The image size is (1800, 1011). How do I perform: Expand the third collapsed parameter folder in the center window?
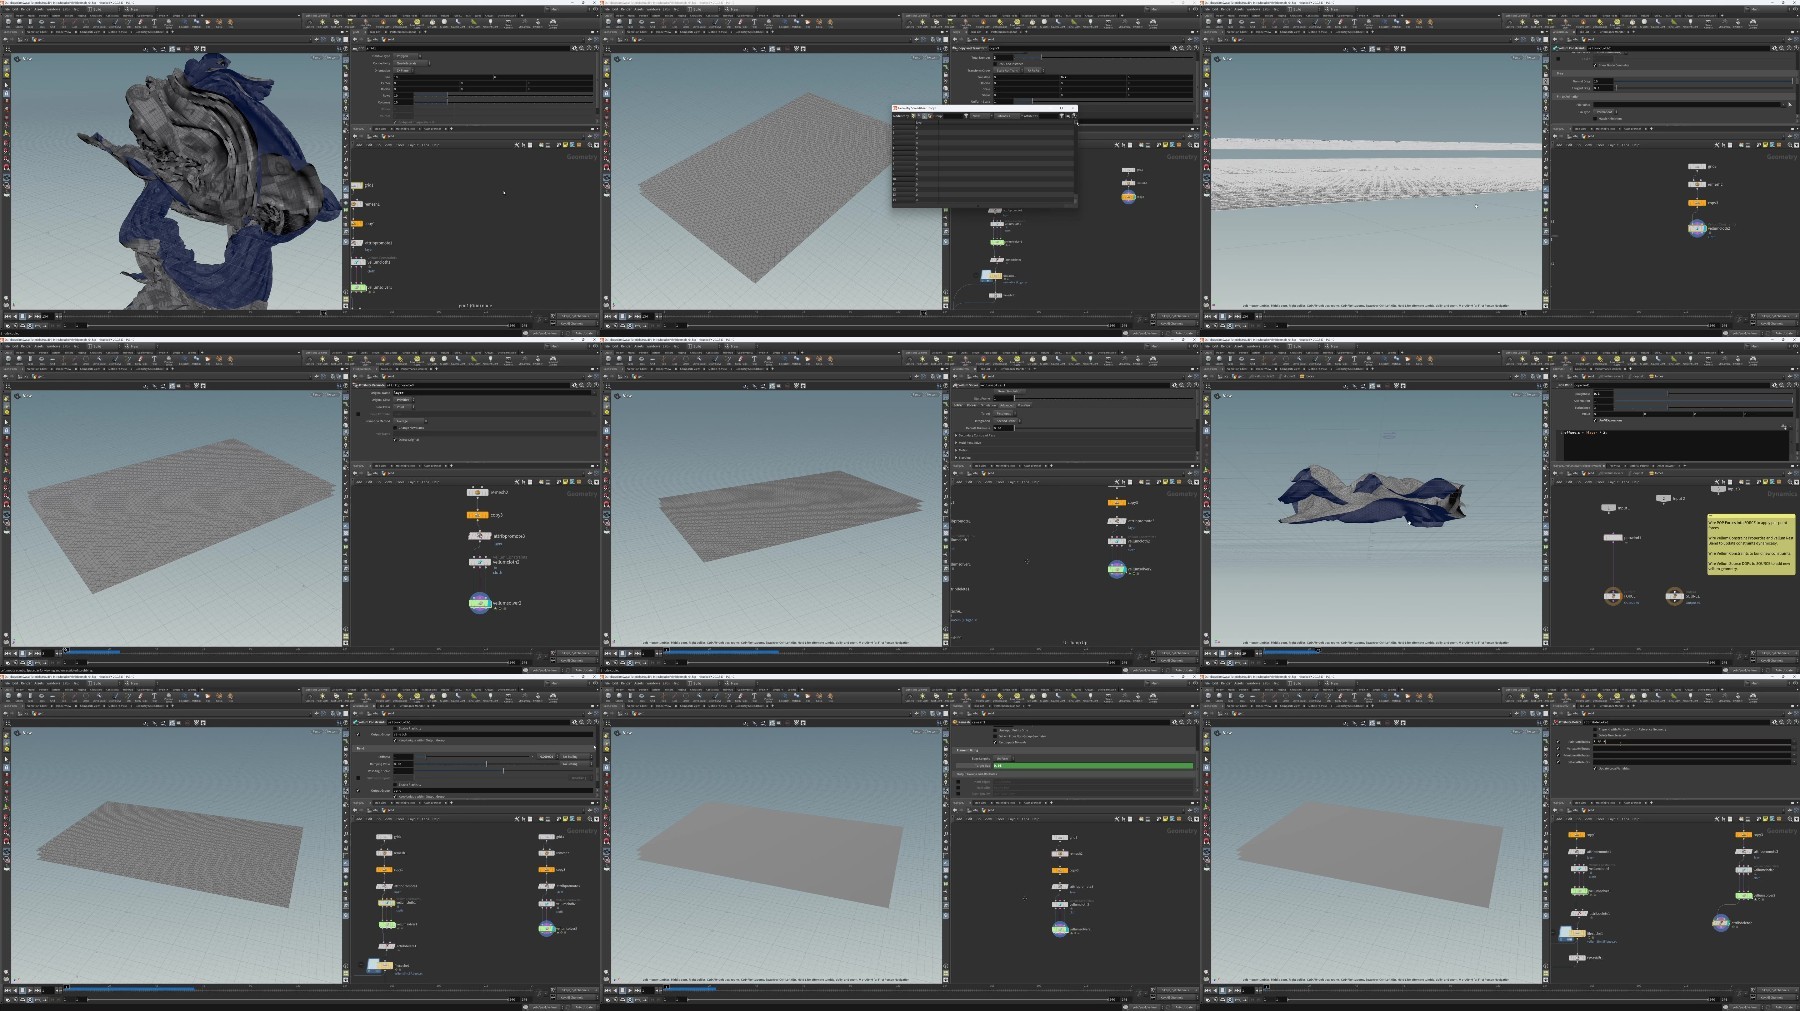(x=956, y=450)
